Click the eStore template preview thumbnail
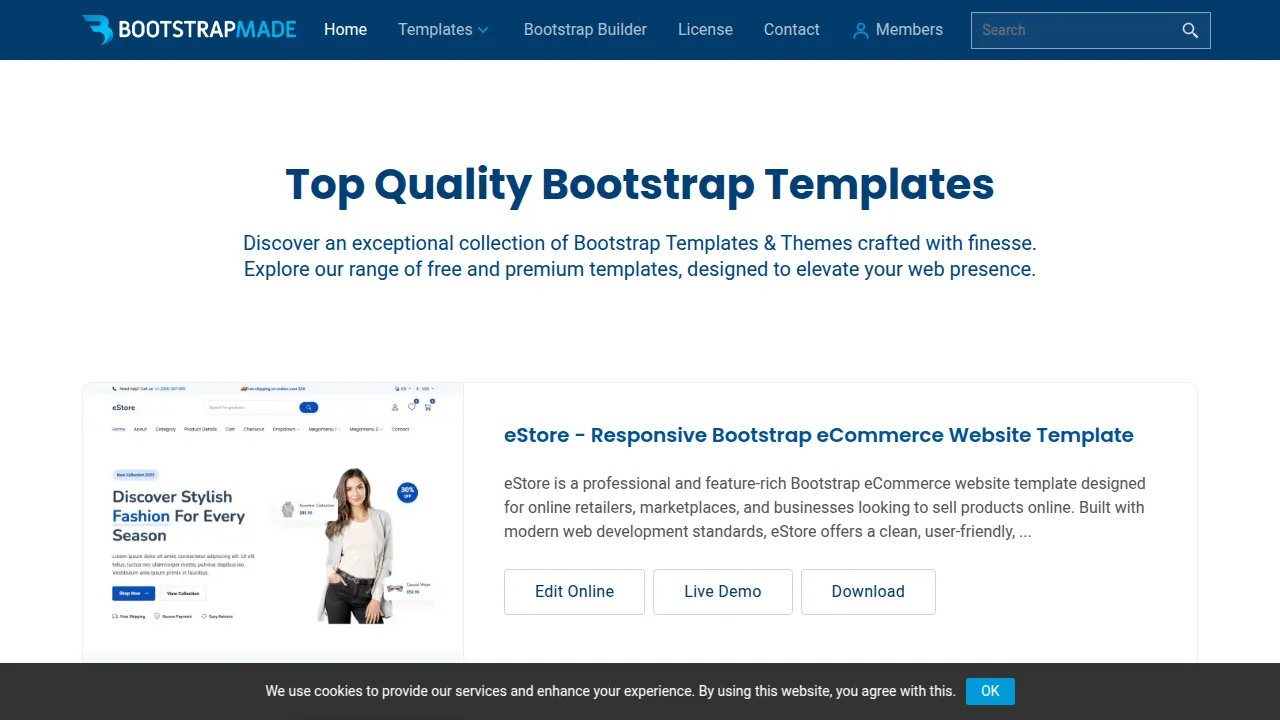Viewport: 1280px width, 720px height. pyautogui.click(x=273, y=520)
